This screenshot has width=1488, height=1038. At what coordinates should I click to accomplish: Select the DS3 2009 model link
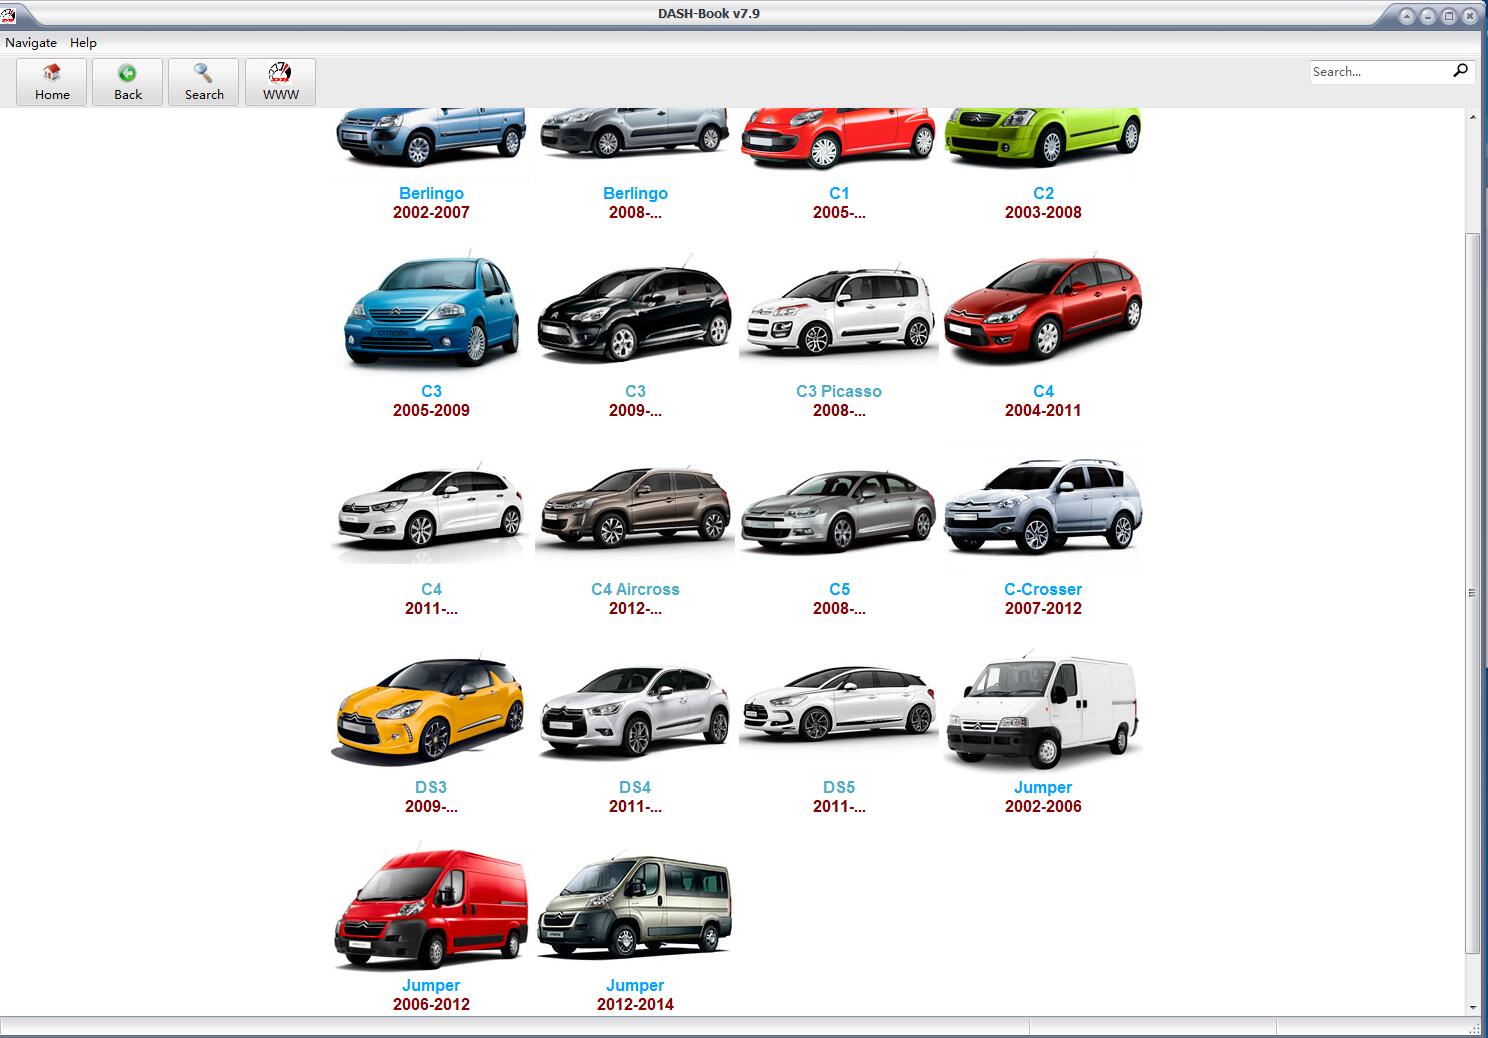[x=431, y=787]
